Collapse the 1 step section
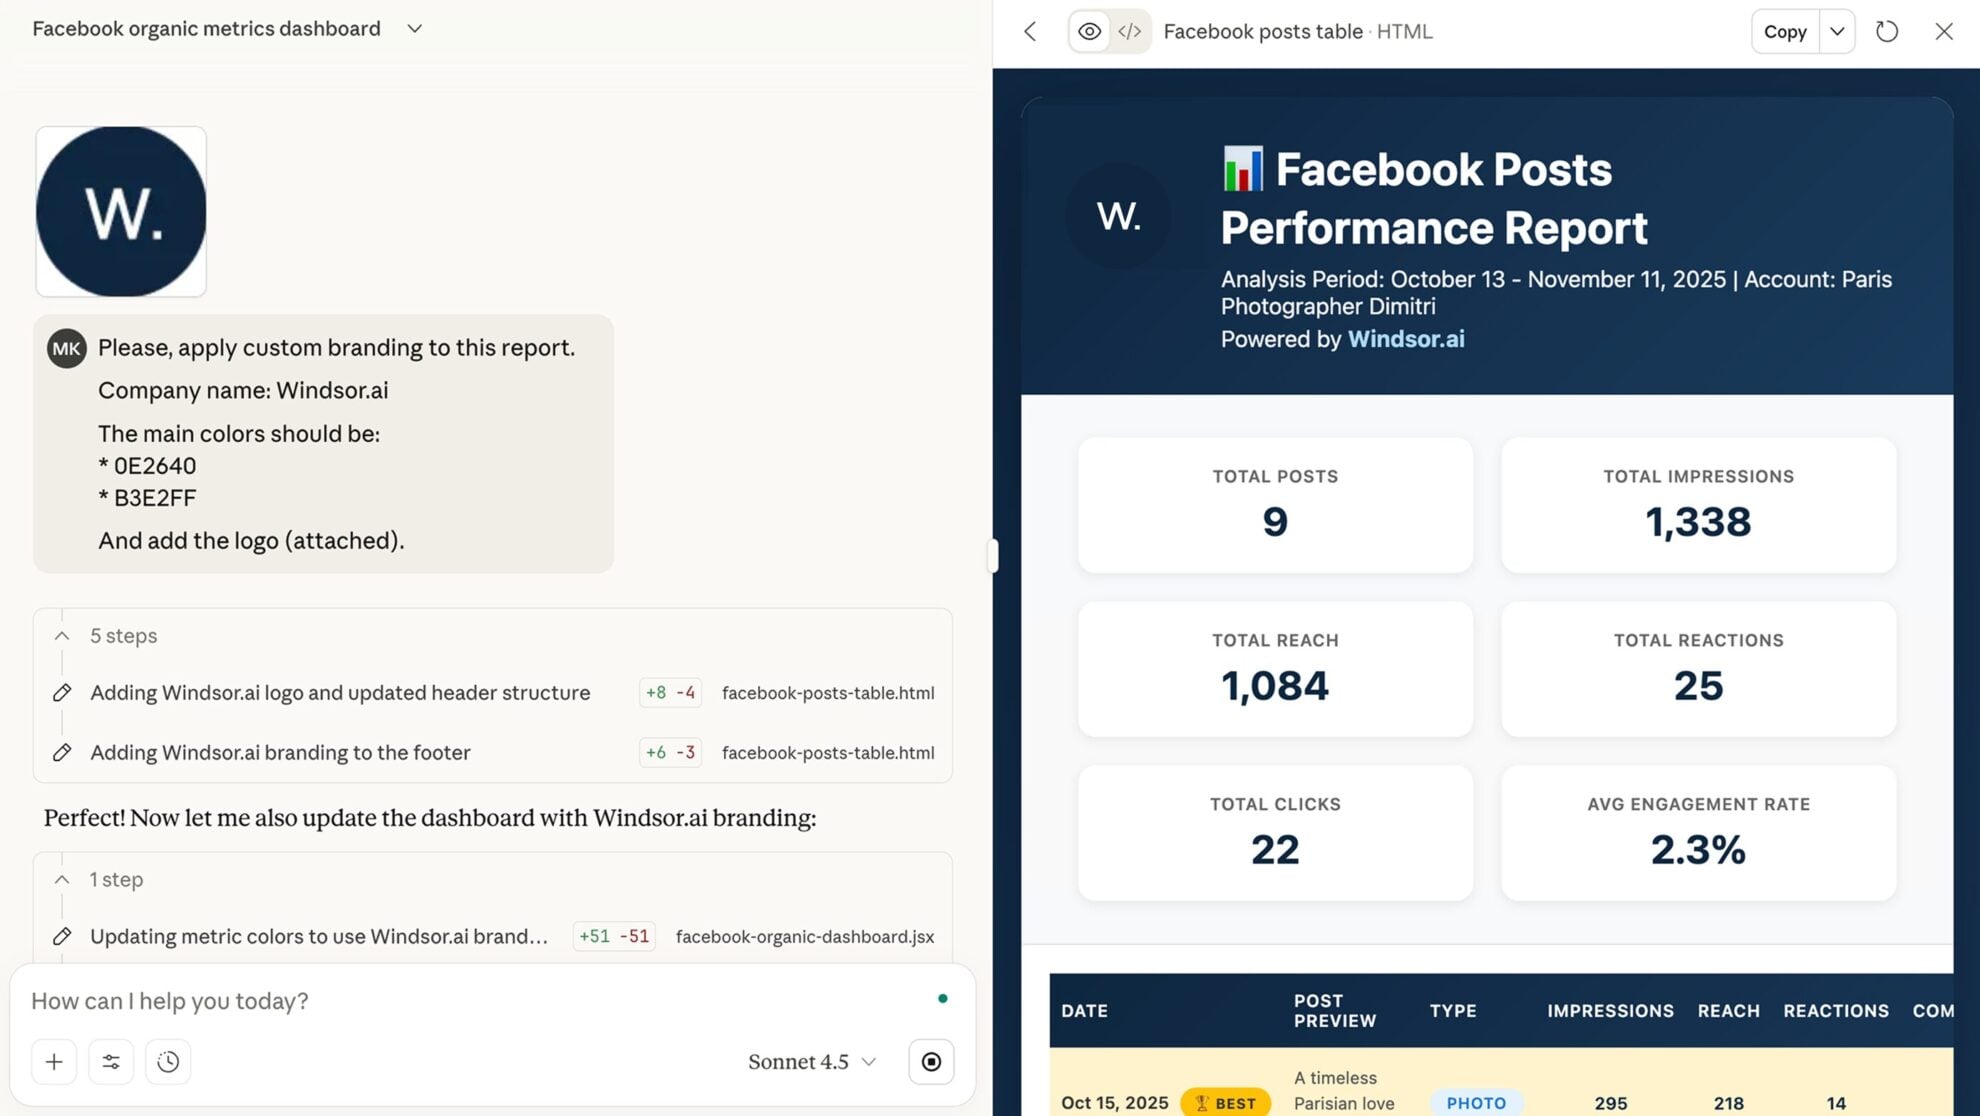 (x=62, y=880)
